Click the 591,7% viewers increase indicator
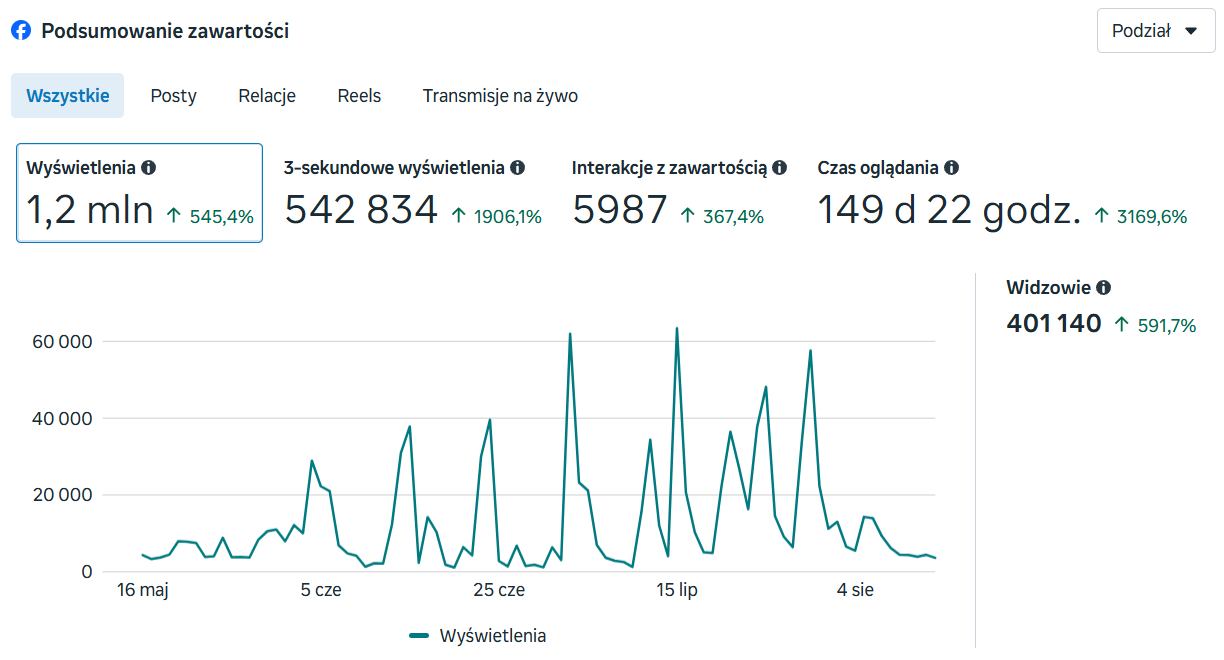This screenshot has width=1224, height=660. (x=1155, y=325)
